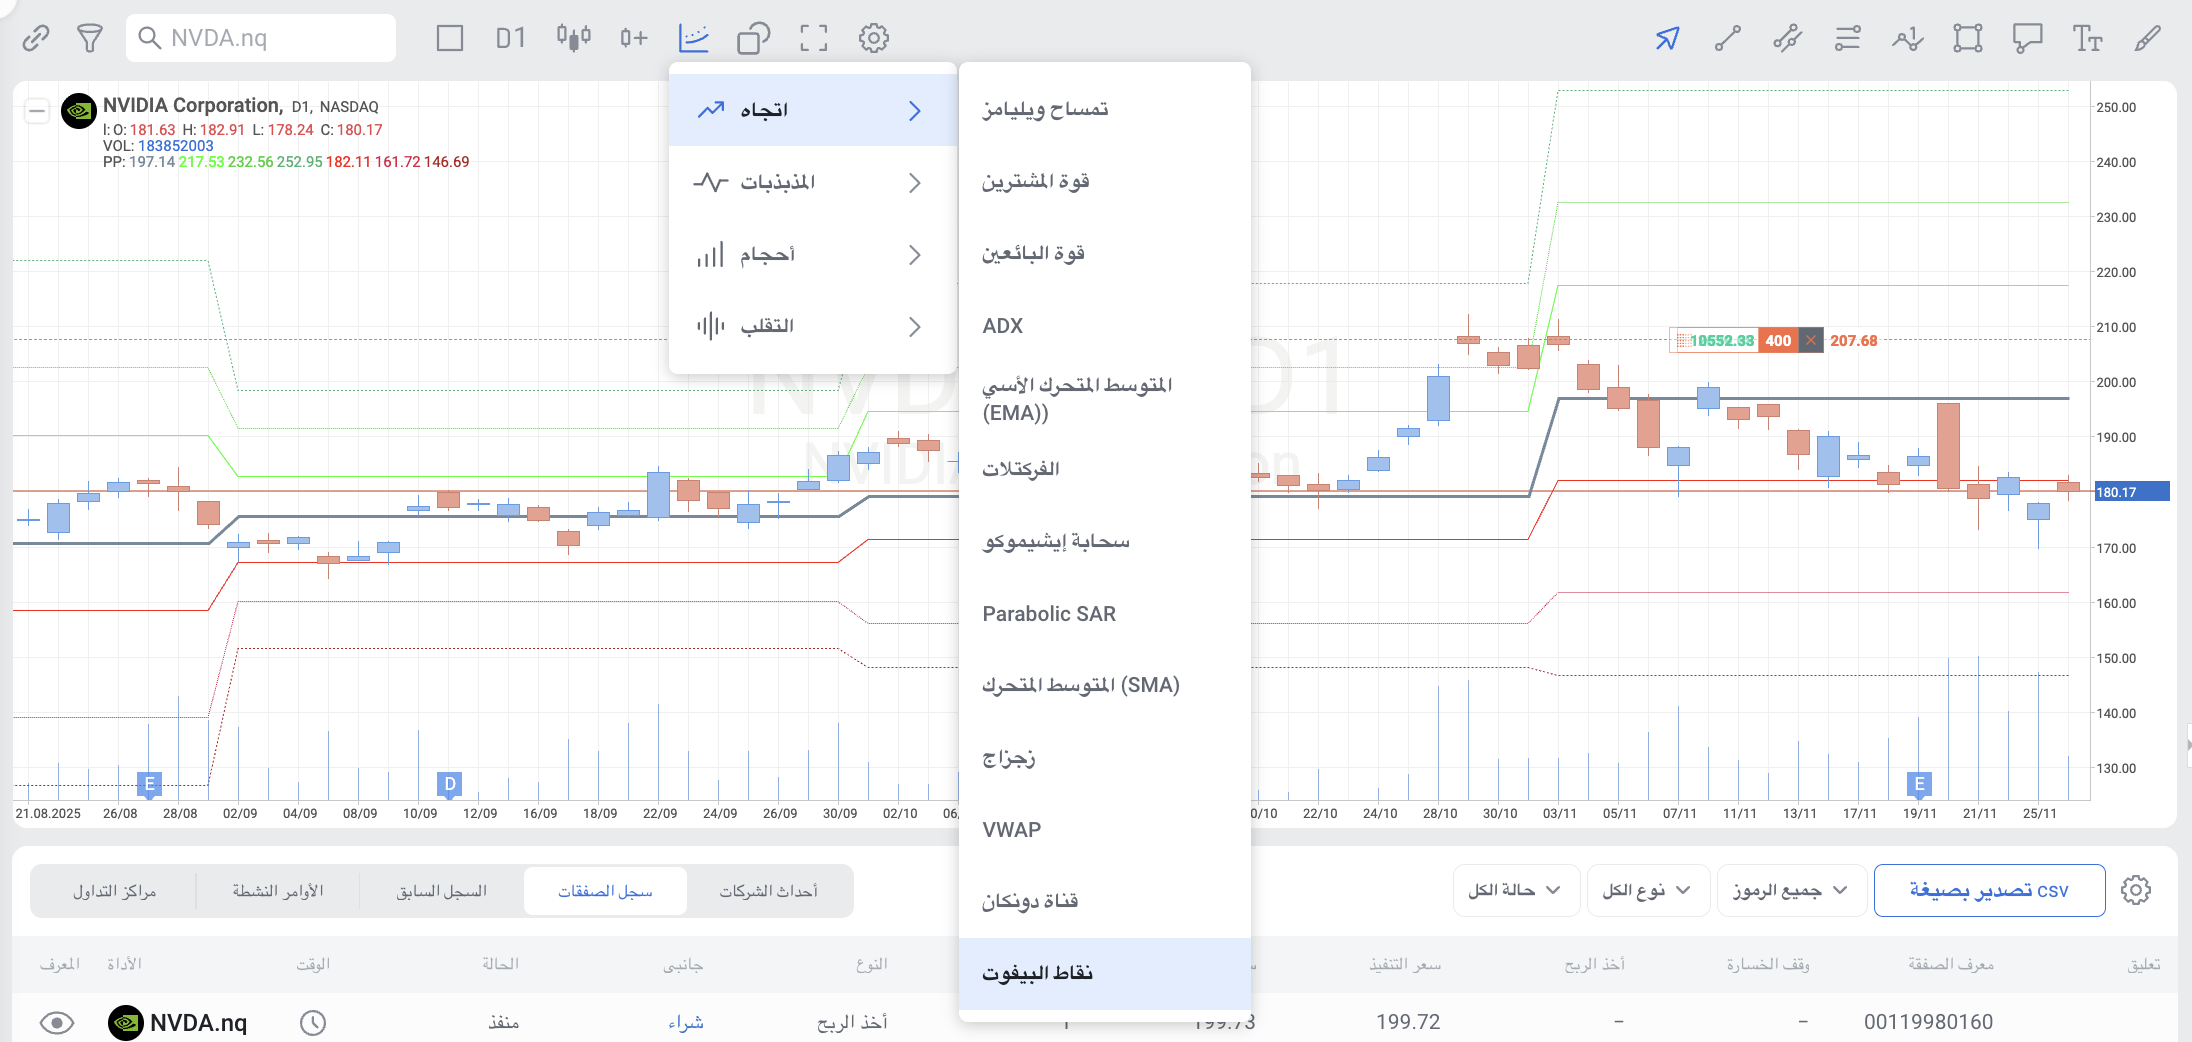Select the text label tool
2192x1042 pixels.
tap(2087, 38)
